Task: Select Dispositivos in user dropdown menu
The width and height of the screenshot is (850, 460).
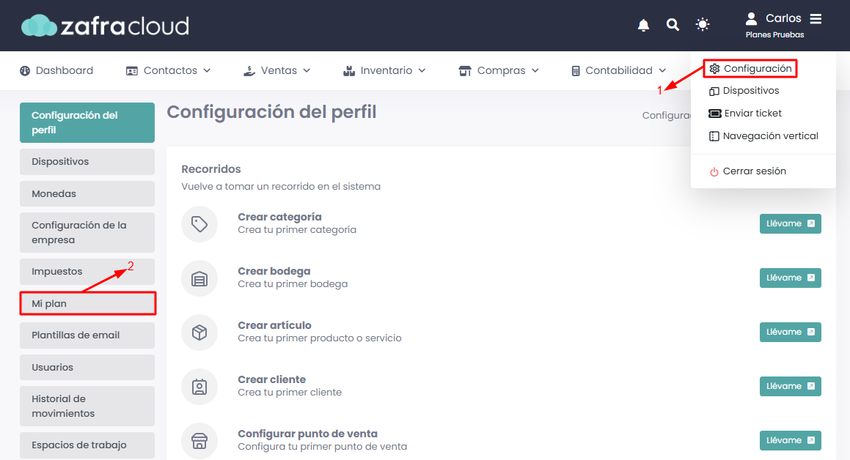Action: (x=744, y=91)
